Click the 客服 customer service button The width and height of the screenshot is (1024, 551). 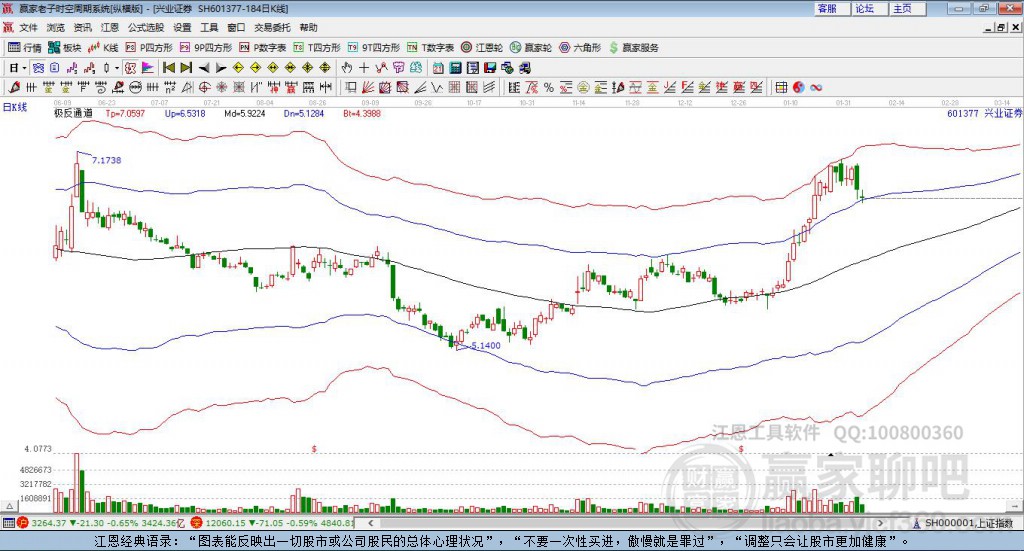tap(833, 8)
